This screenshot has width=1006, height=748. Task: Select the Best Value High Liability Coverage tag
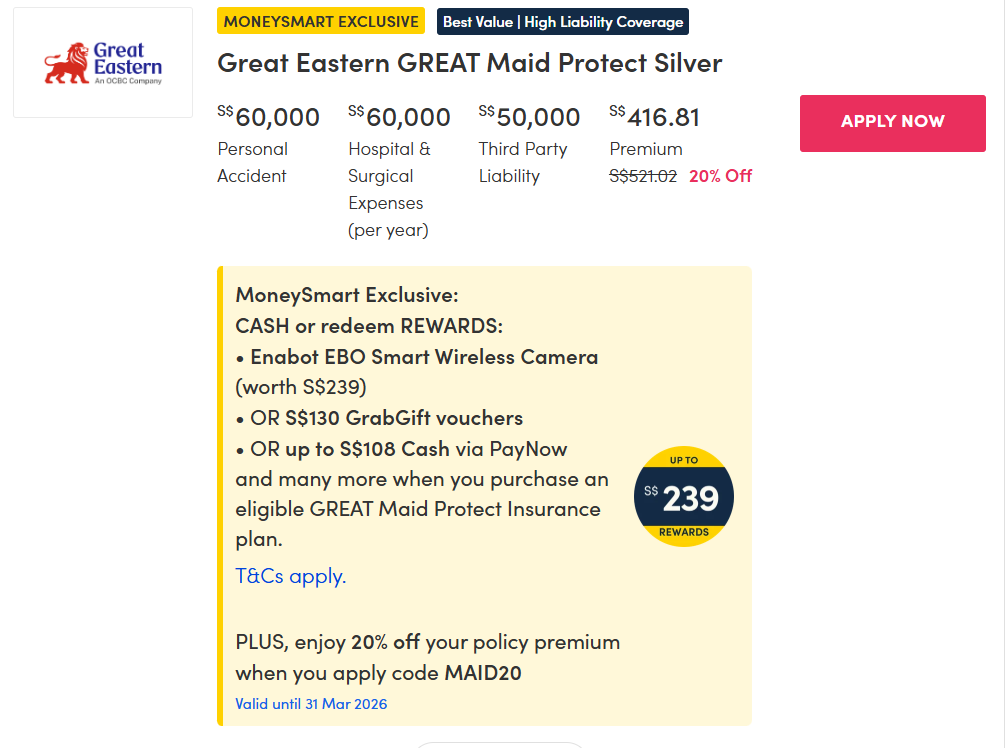tap(563, 22)
